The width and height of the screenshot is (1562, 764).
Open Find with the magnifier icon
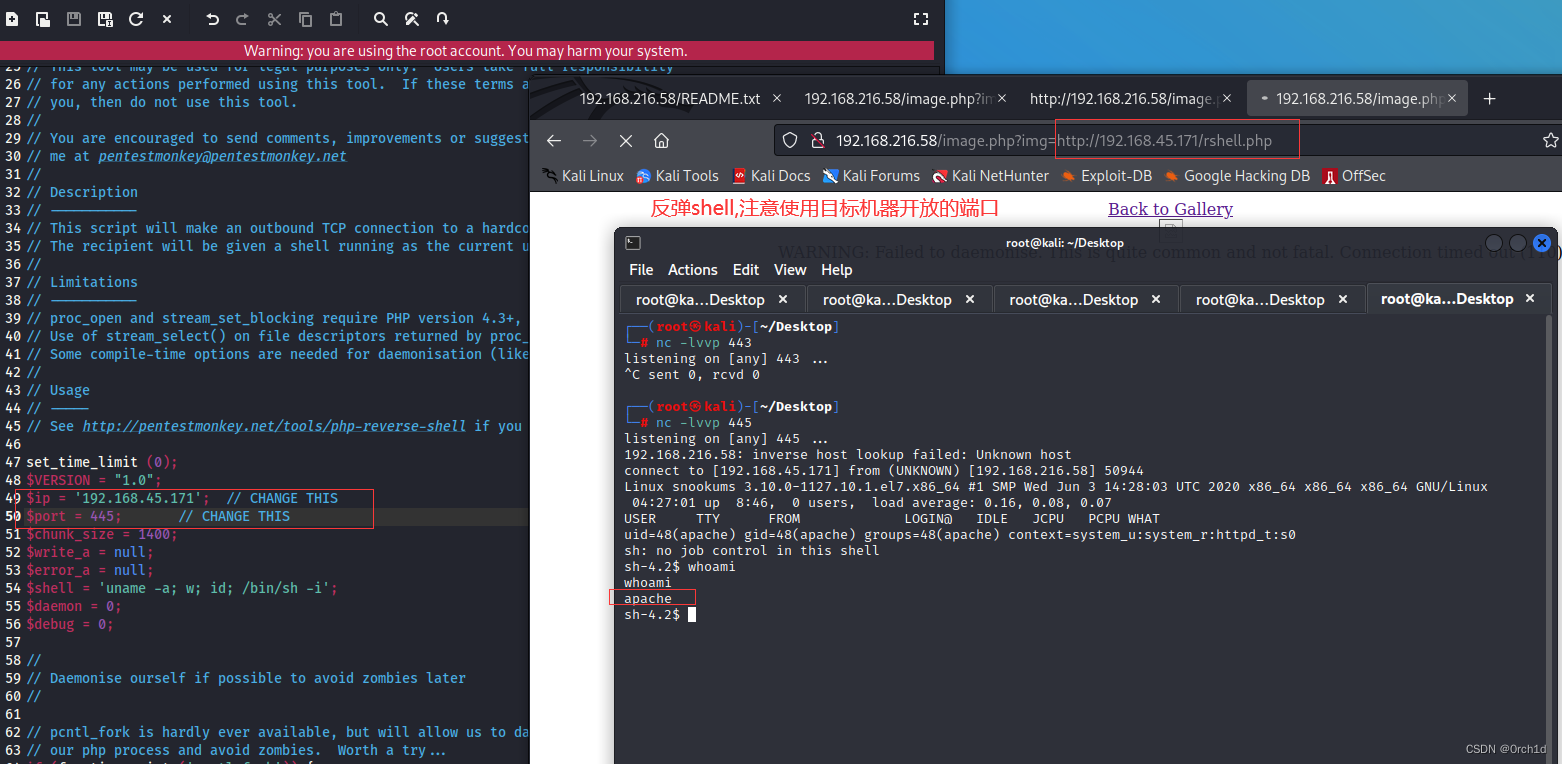point(381,19)
